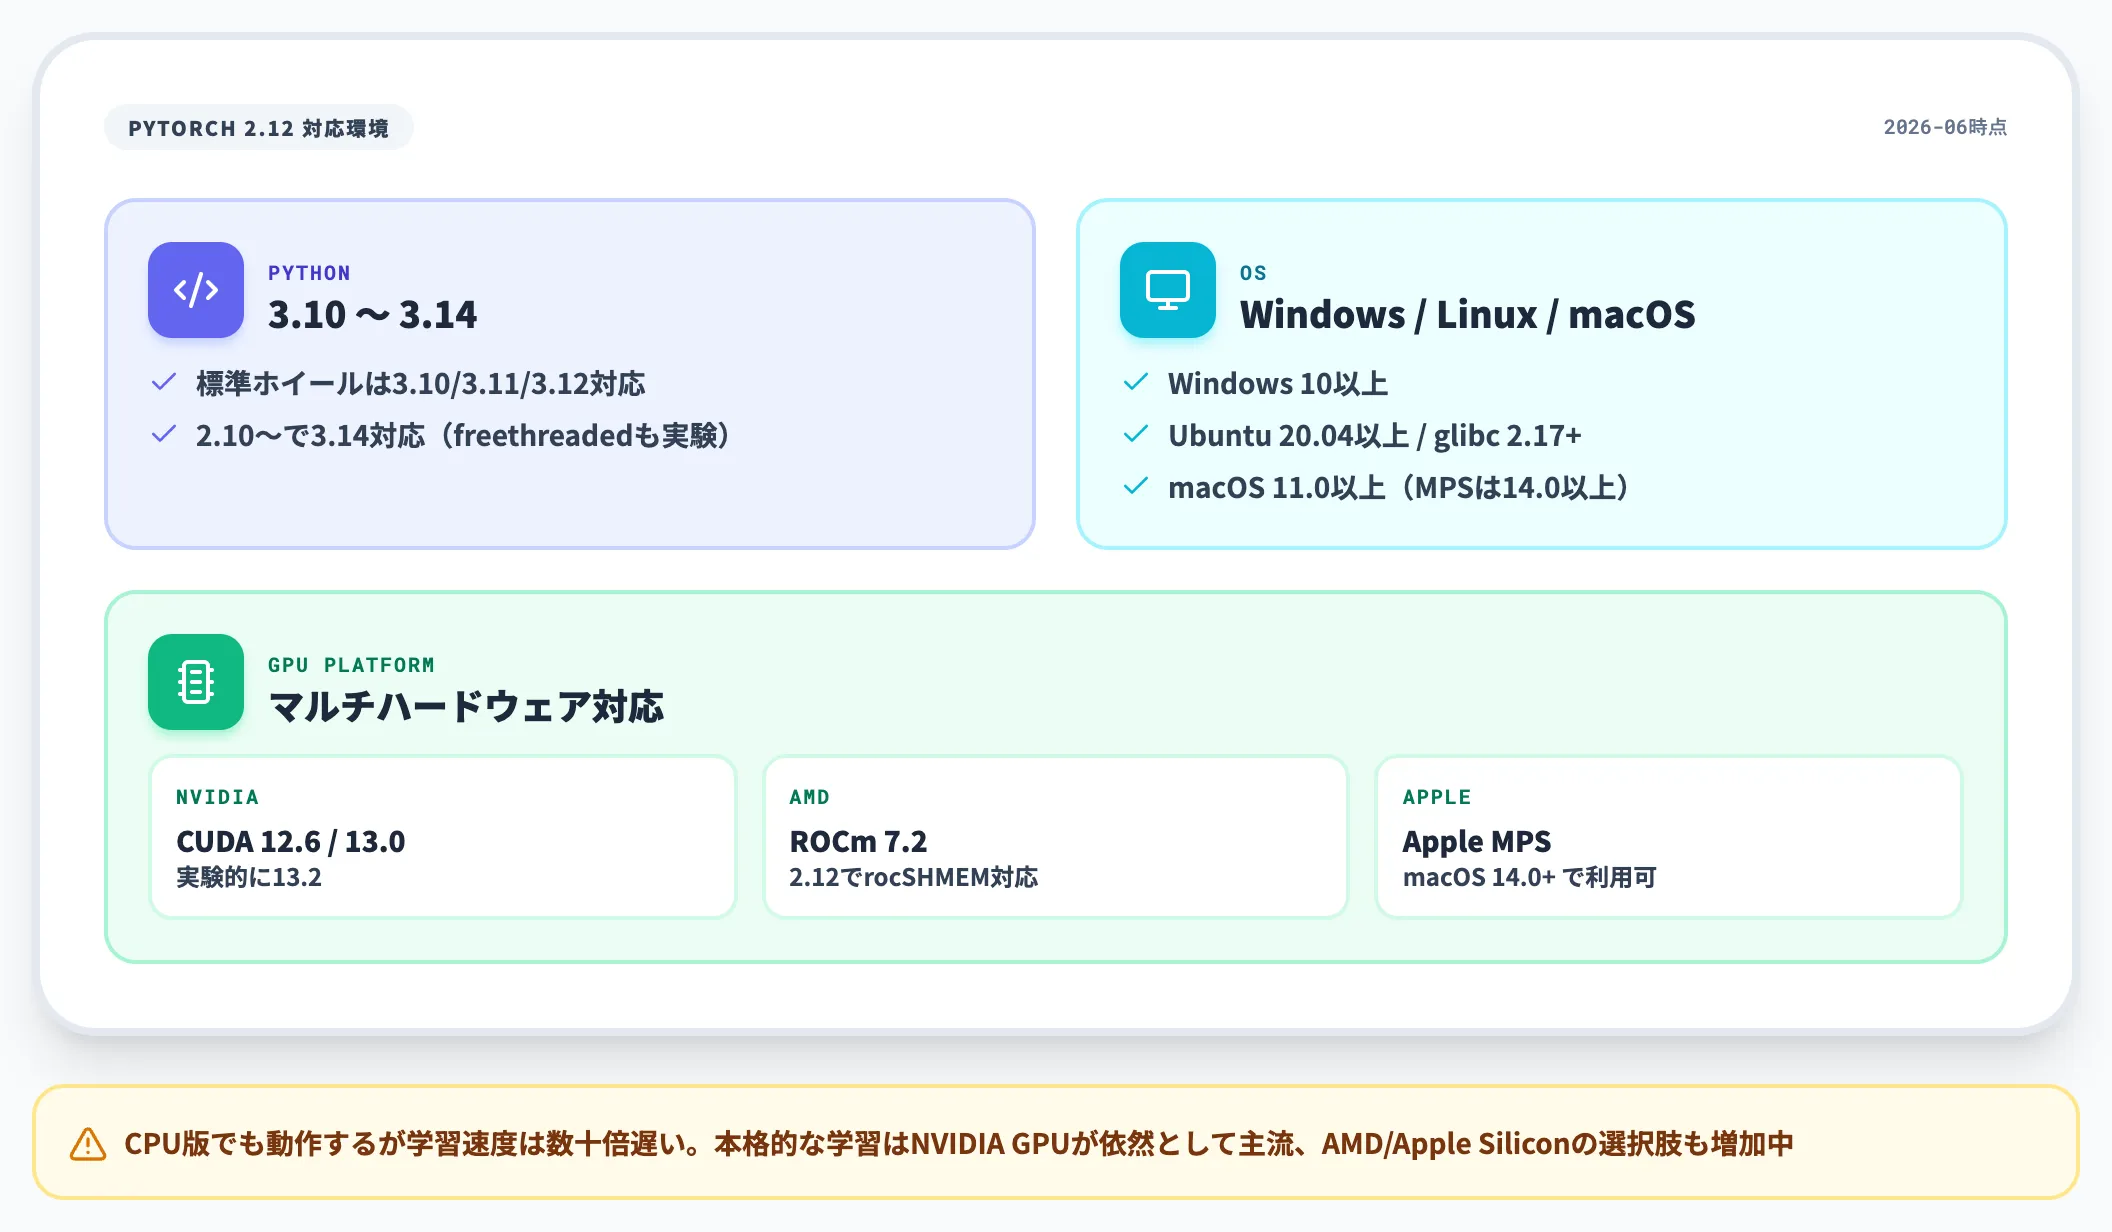The height and width of the screenshot is (1232, 2112).
Task: Click the AMD card label
Action: tap(809, 797)
